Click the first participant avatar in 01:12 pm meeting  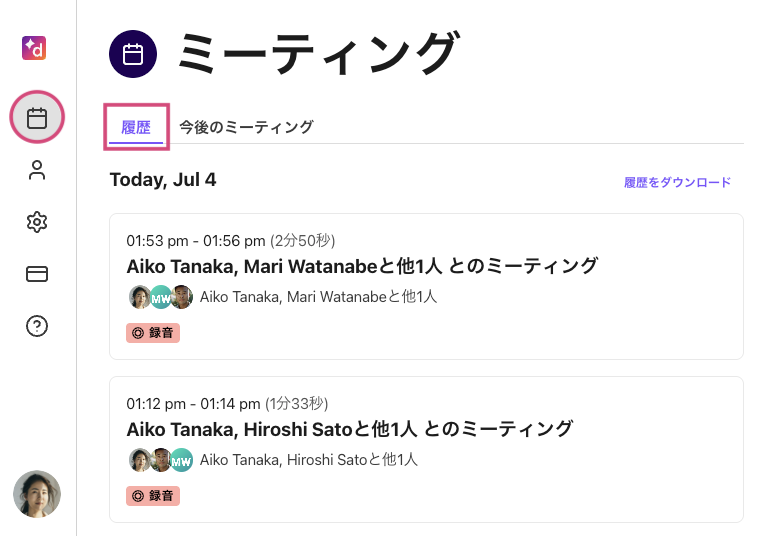140,460
